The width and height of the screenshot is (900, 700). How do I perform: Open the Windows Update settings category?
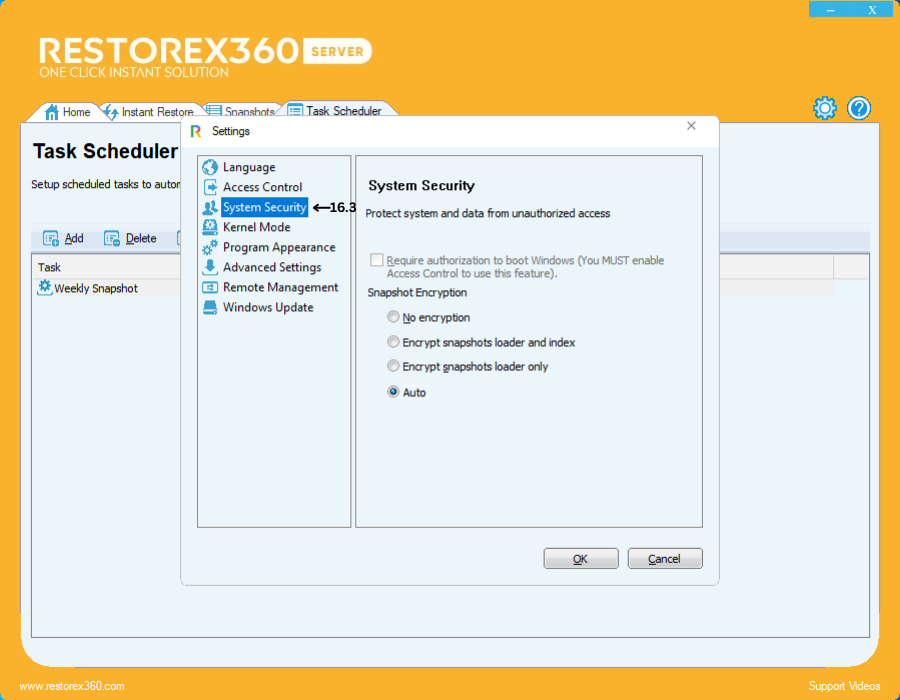click(x=268, y=308)
